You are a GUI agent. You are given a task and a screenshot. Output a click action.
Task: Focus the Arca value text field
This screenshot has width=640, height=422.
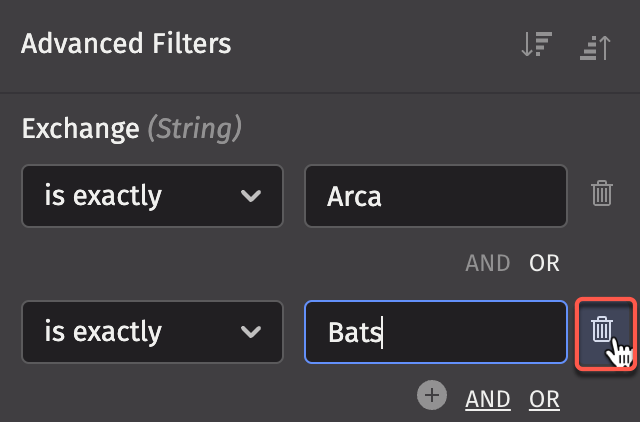pyautogui.click(x=436, y=196)
